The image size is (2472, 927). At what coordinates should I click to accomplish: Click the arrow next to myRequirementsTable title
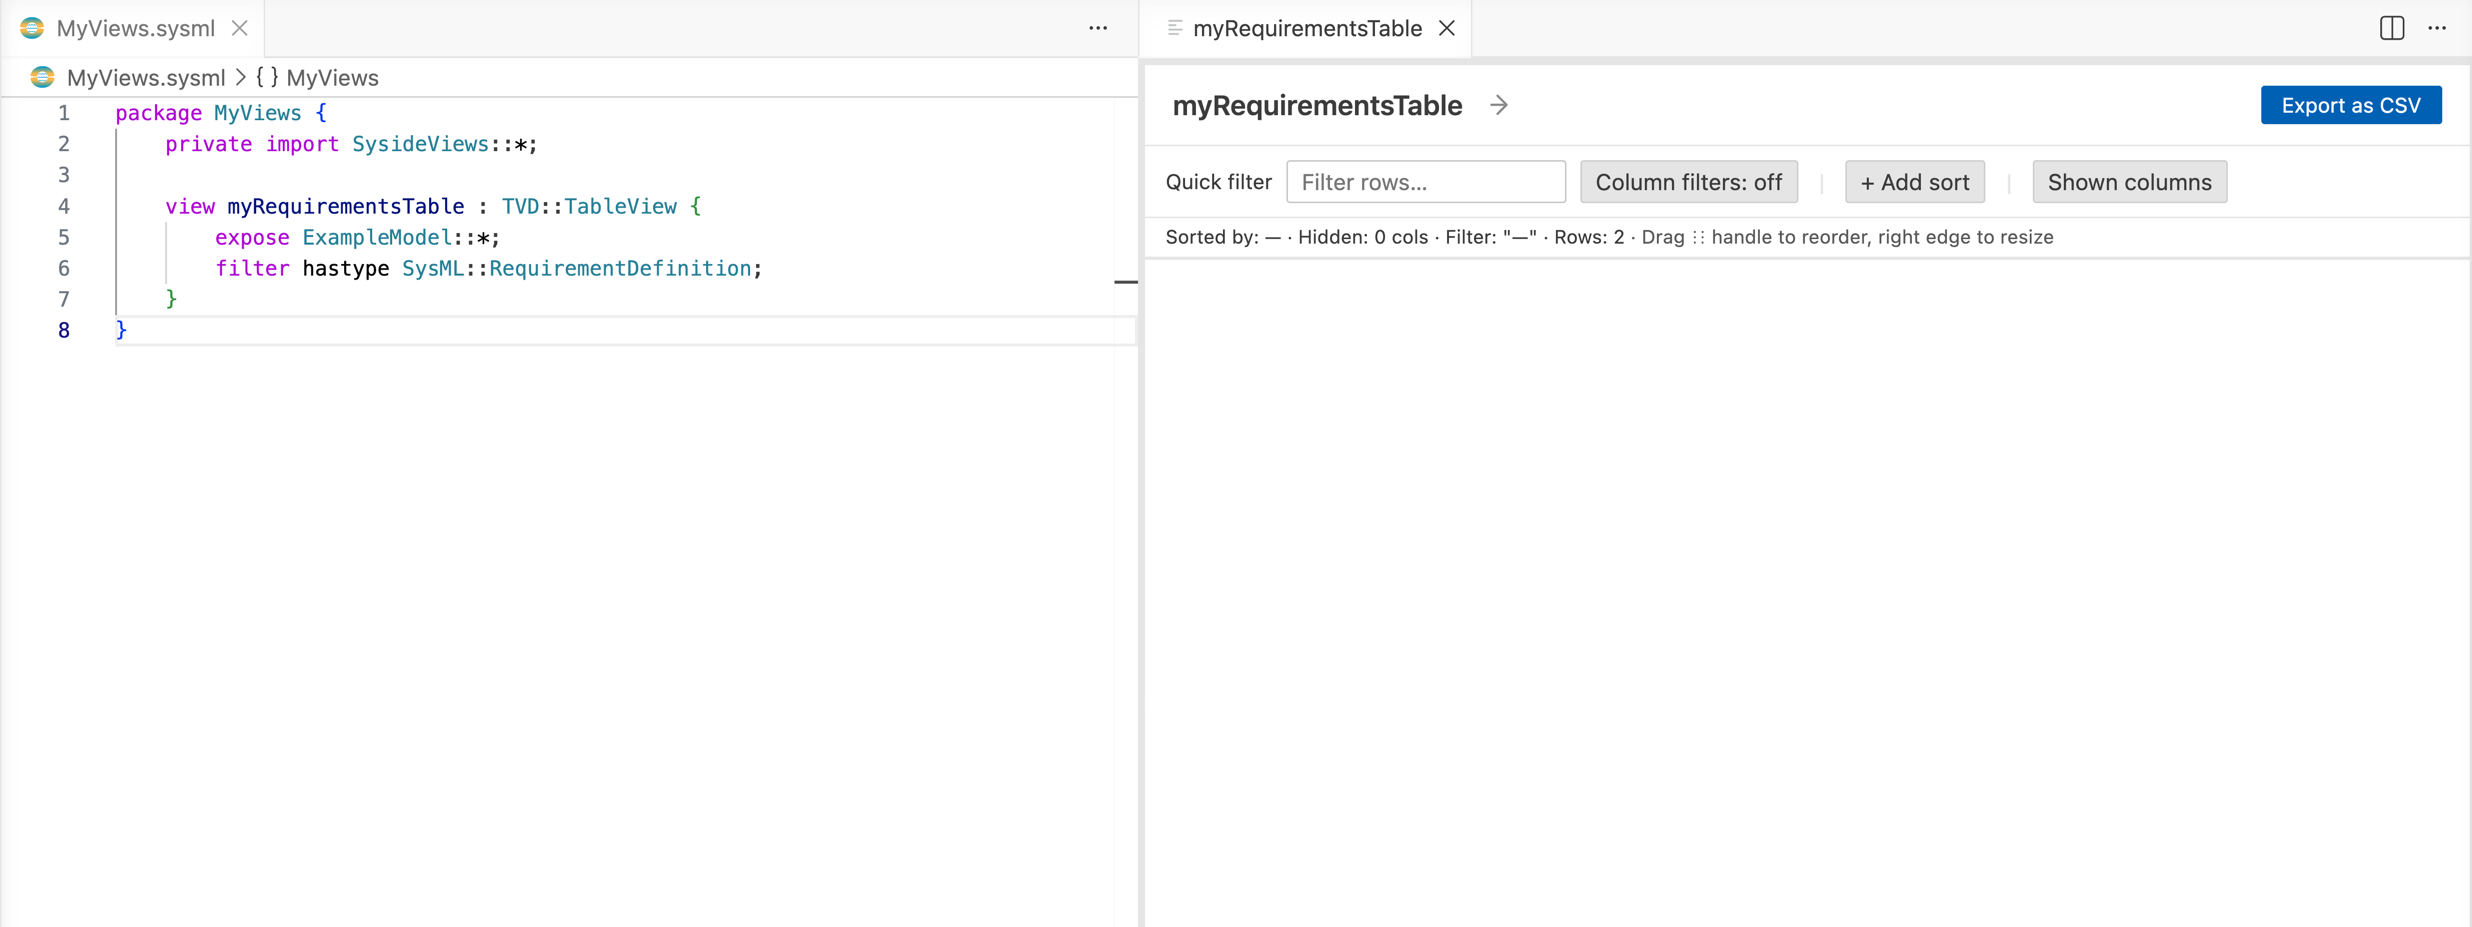click(1499, 105)
